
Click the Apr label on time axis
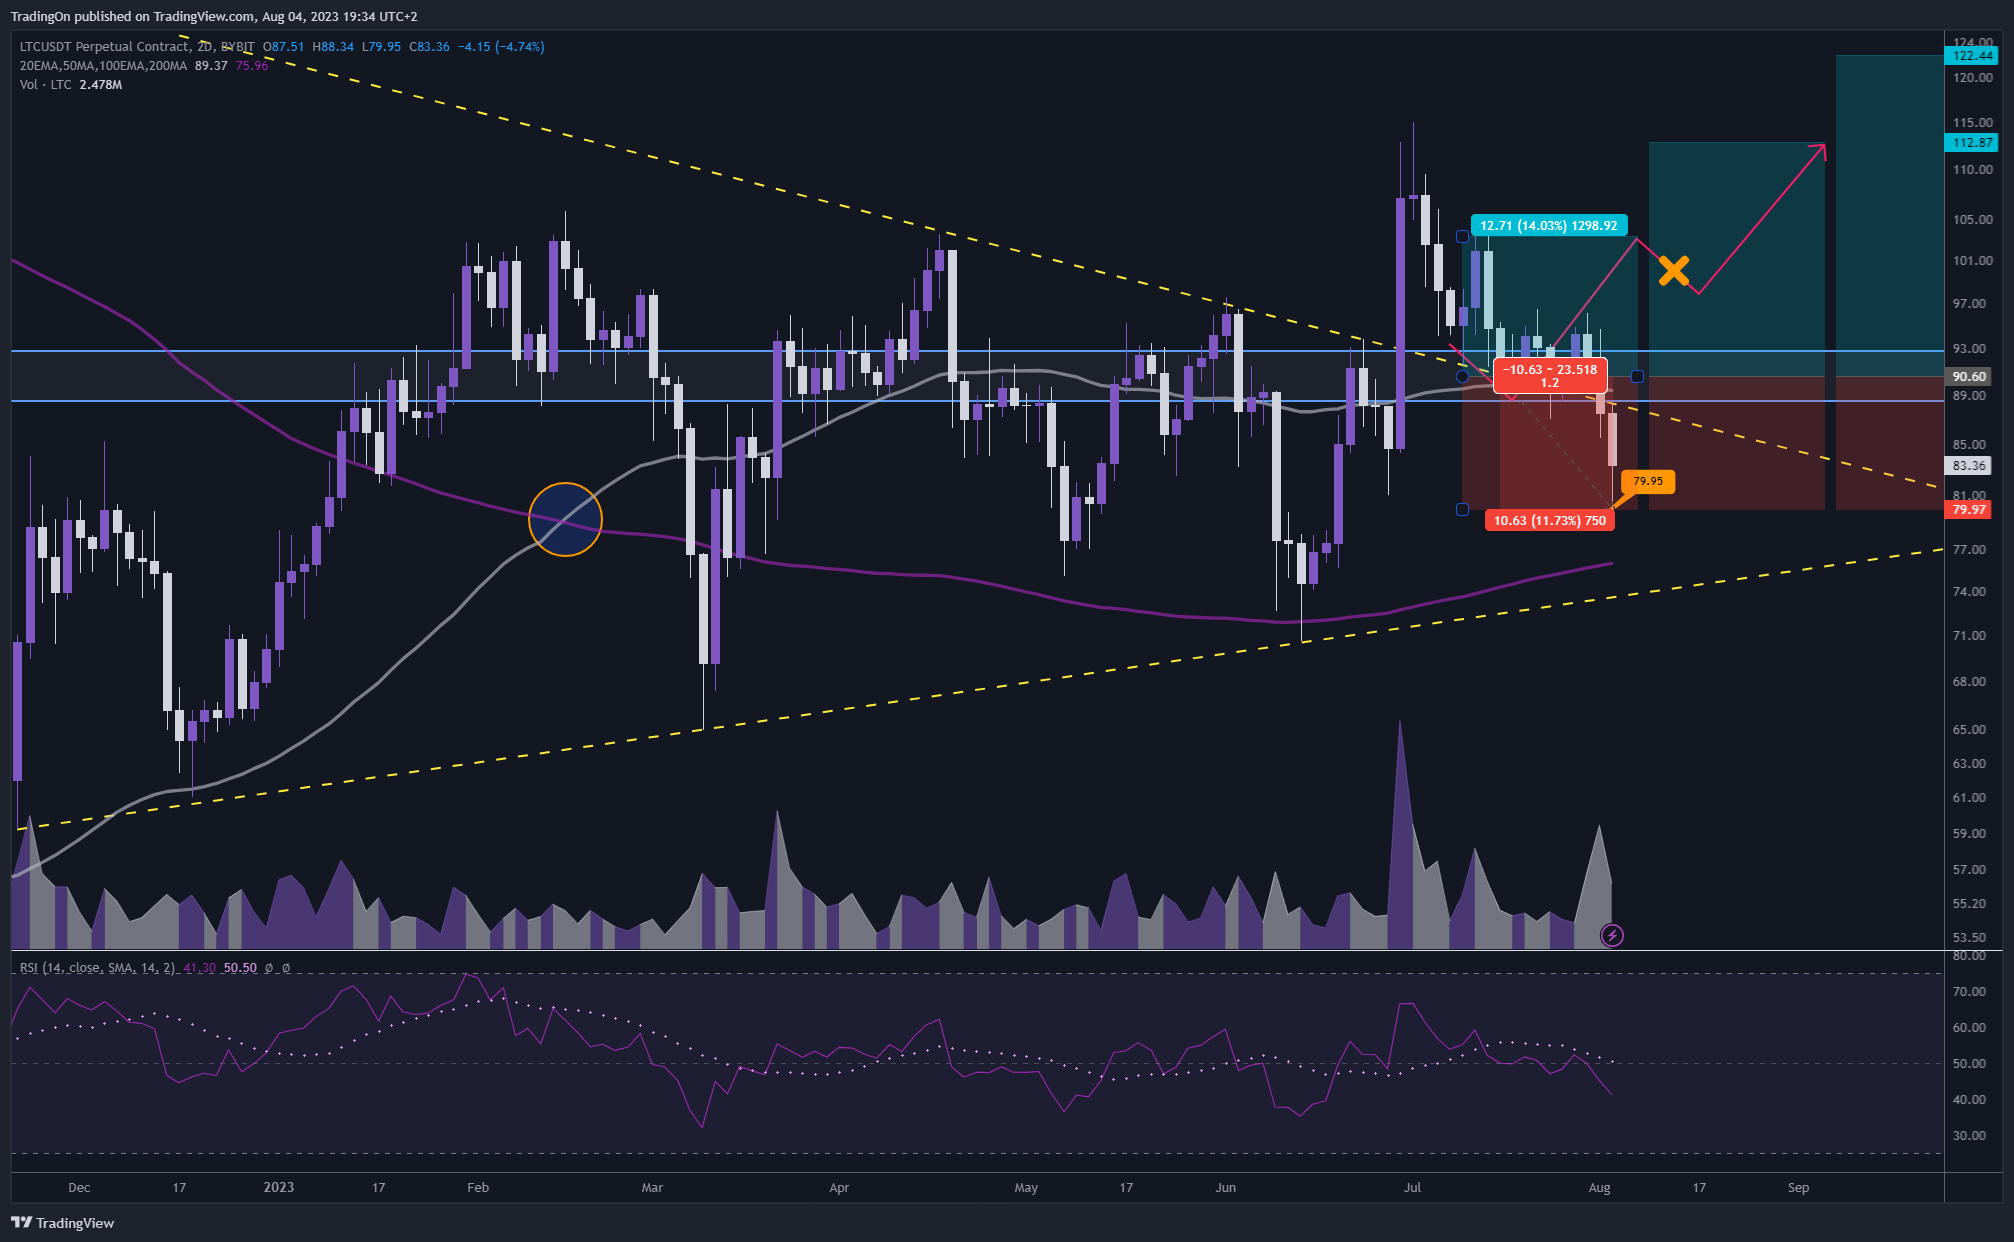[839, 1188]
